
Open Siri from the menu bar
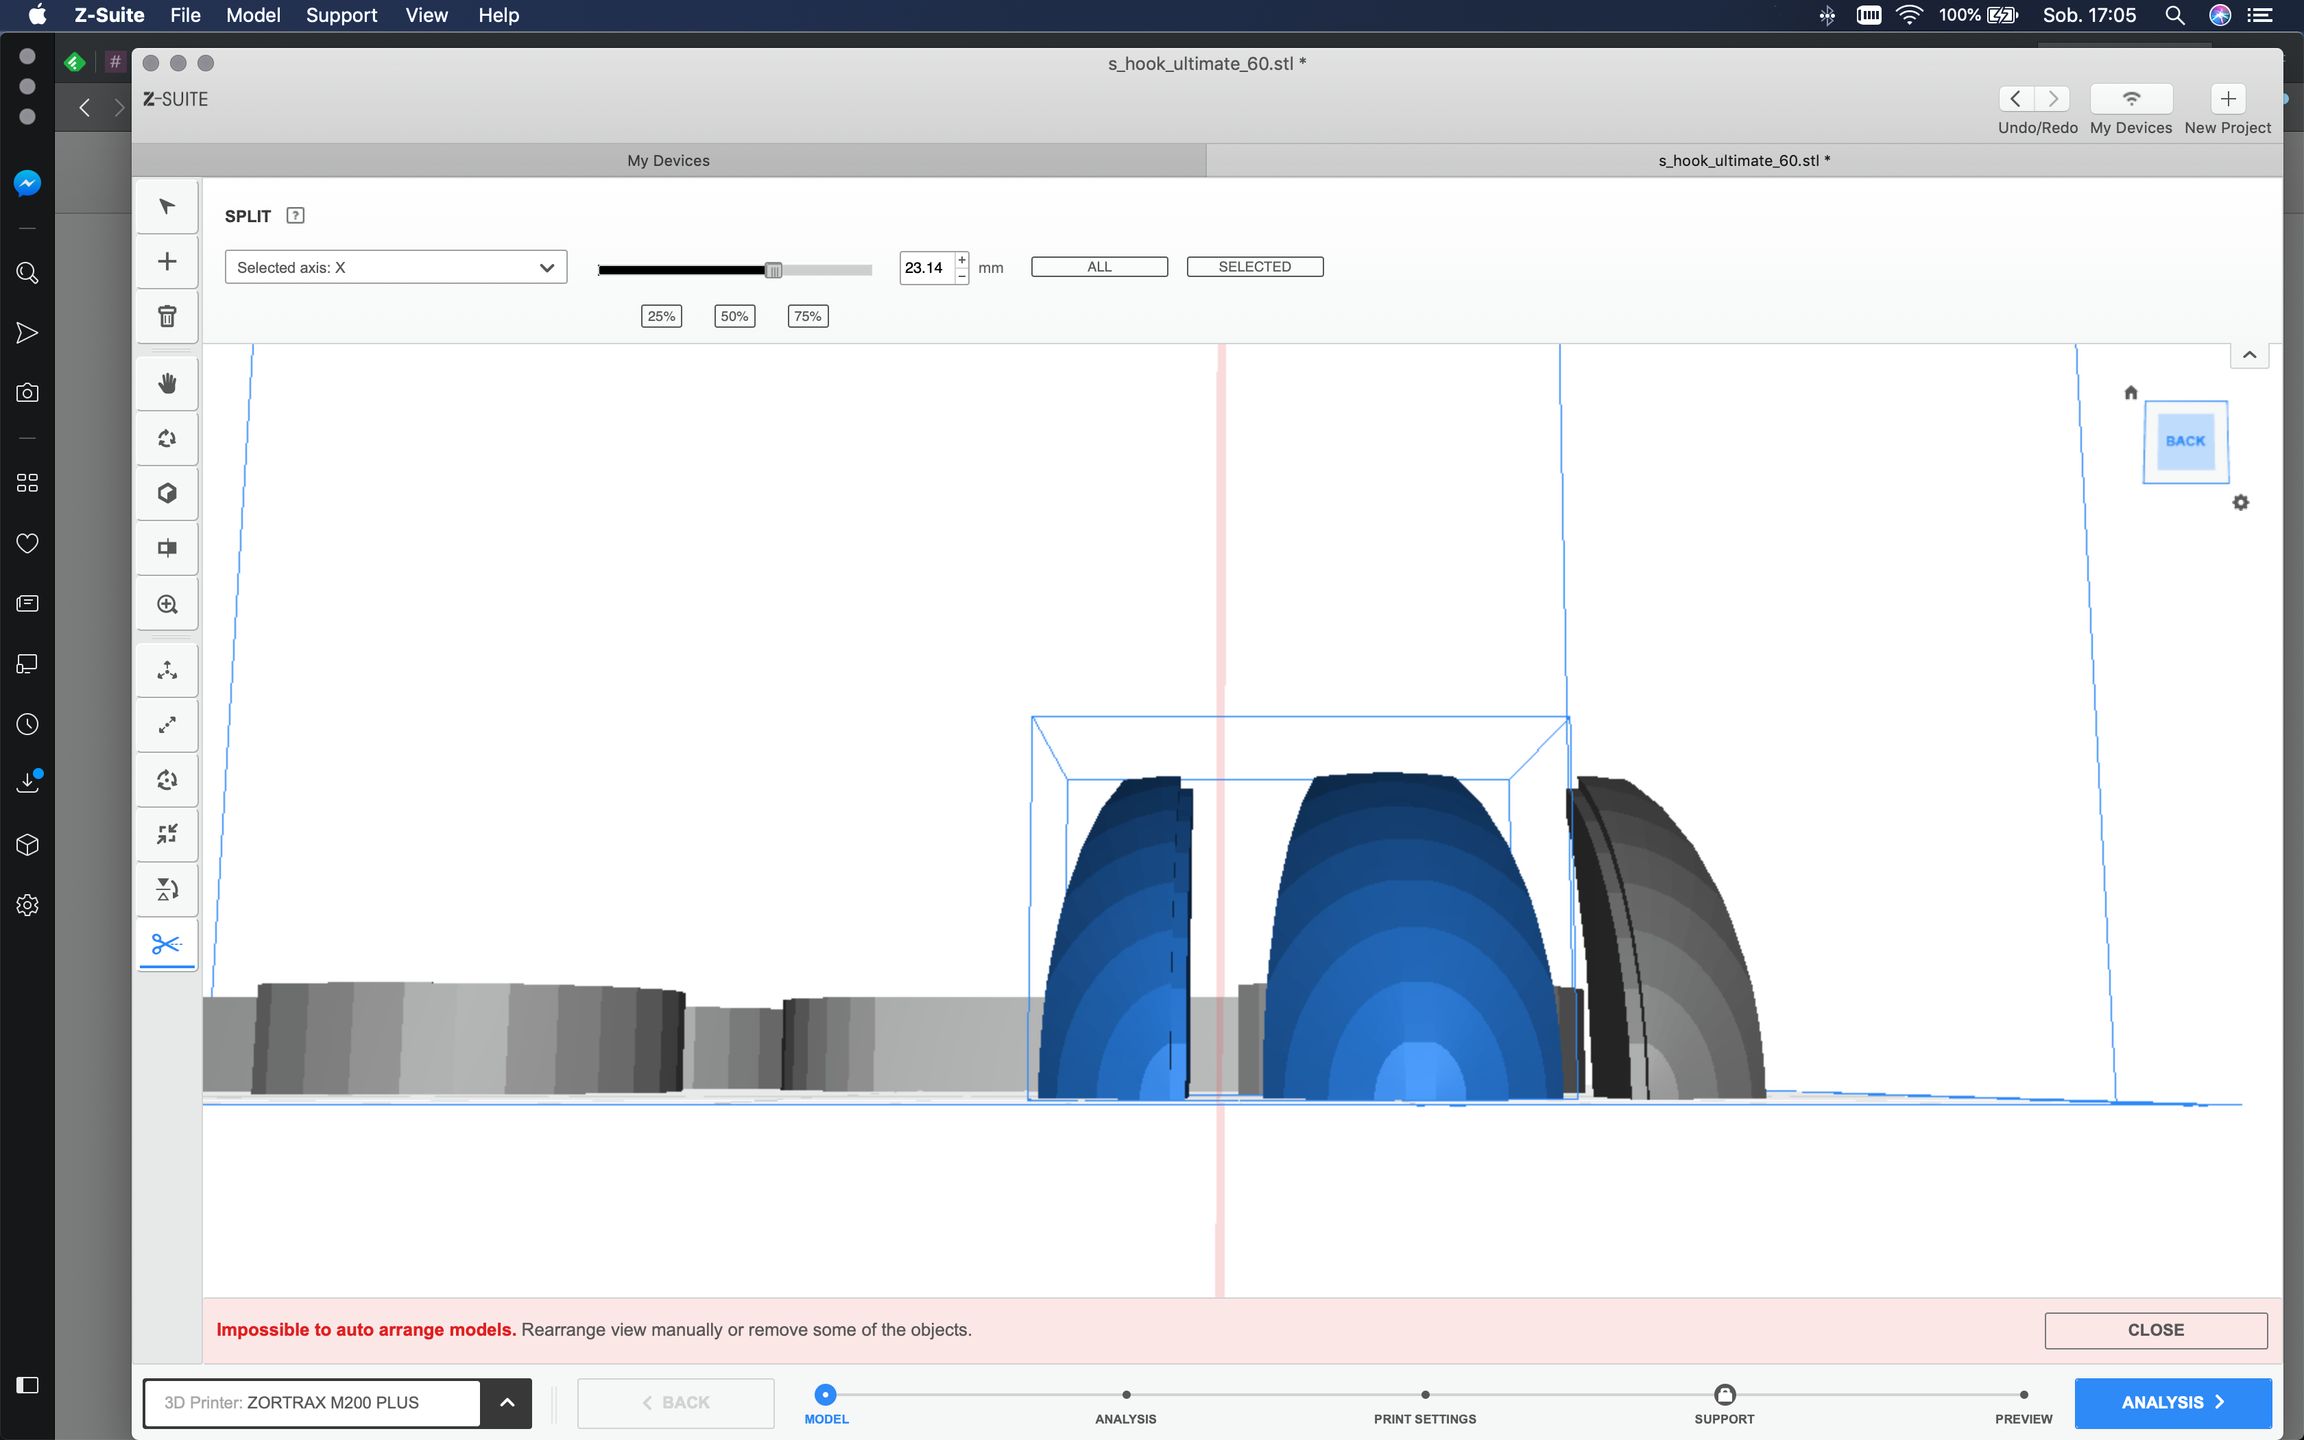click(2220, 15)
